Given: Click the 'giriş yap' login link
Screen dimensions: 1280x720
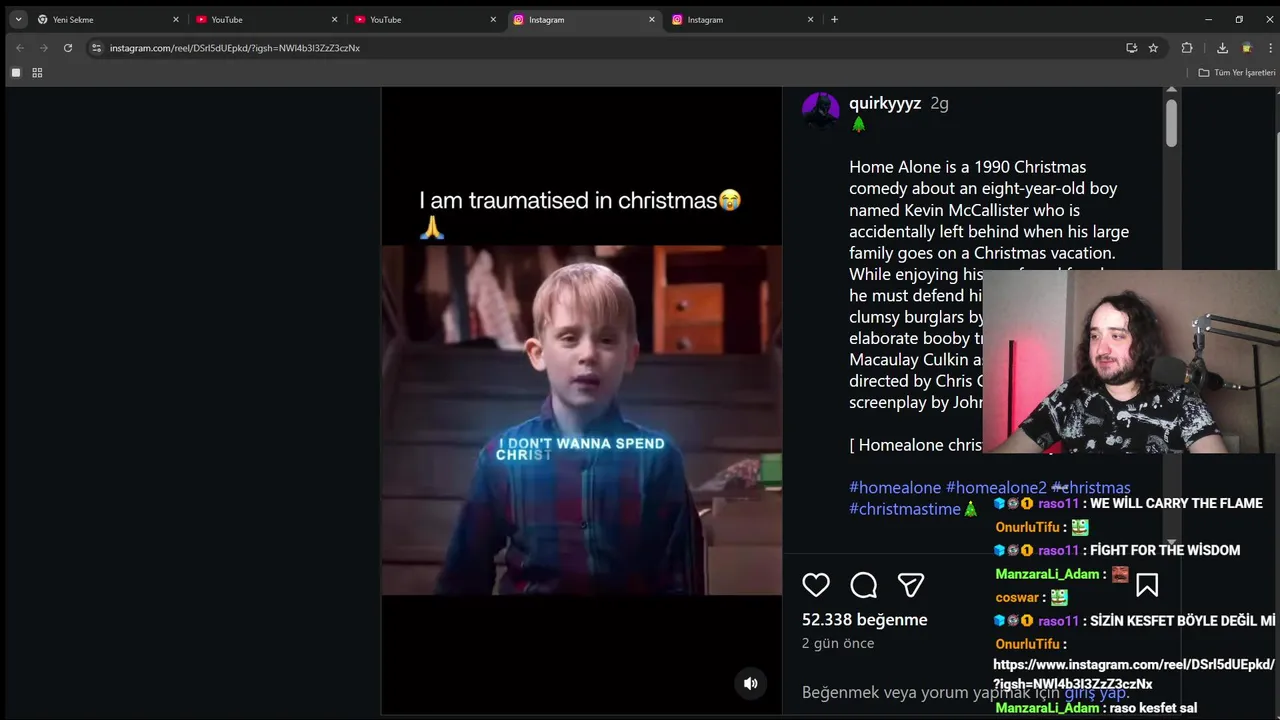Looking at the screenshot, I should [x=1094, y=692].
